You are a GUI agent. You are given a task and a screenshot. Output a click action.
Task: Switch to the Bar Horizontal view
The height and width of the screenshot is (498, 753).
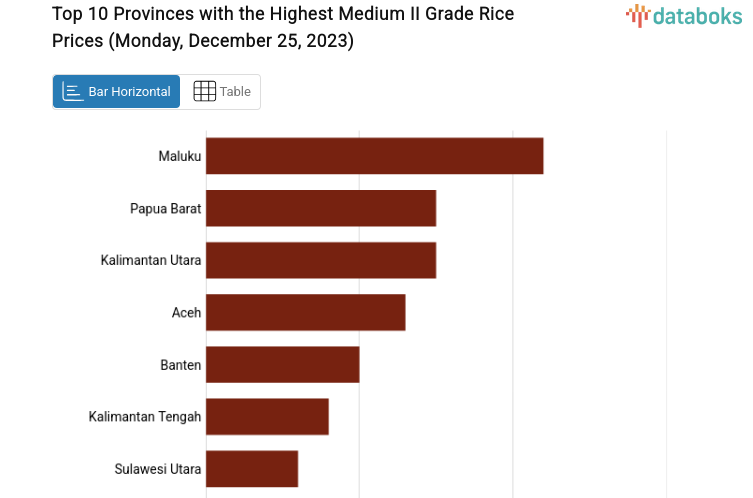pyautogui.click(x=117, y=92)
